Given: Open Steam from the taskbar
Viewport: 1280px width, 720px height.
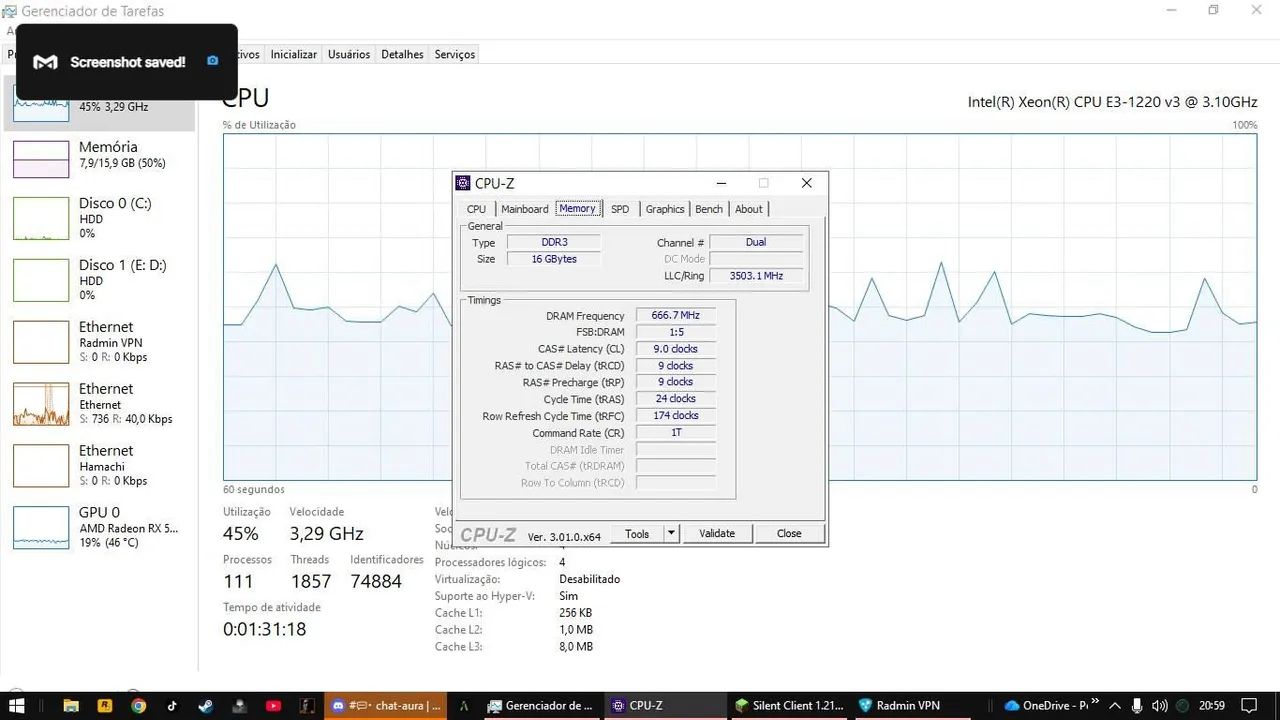Looking at the screenshot, I should [206, 705].
